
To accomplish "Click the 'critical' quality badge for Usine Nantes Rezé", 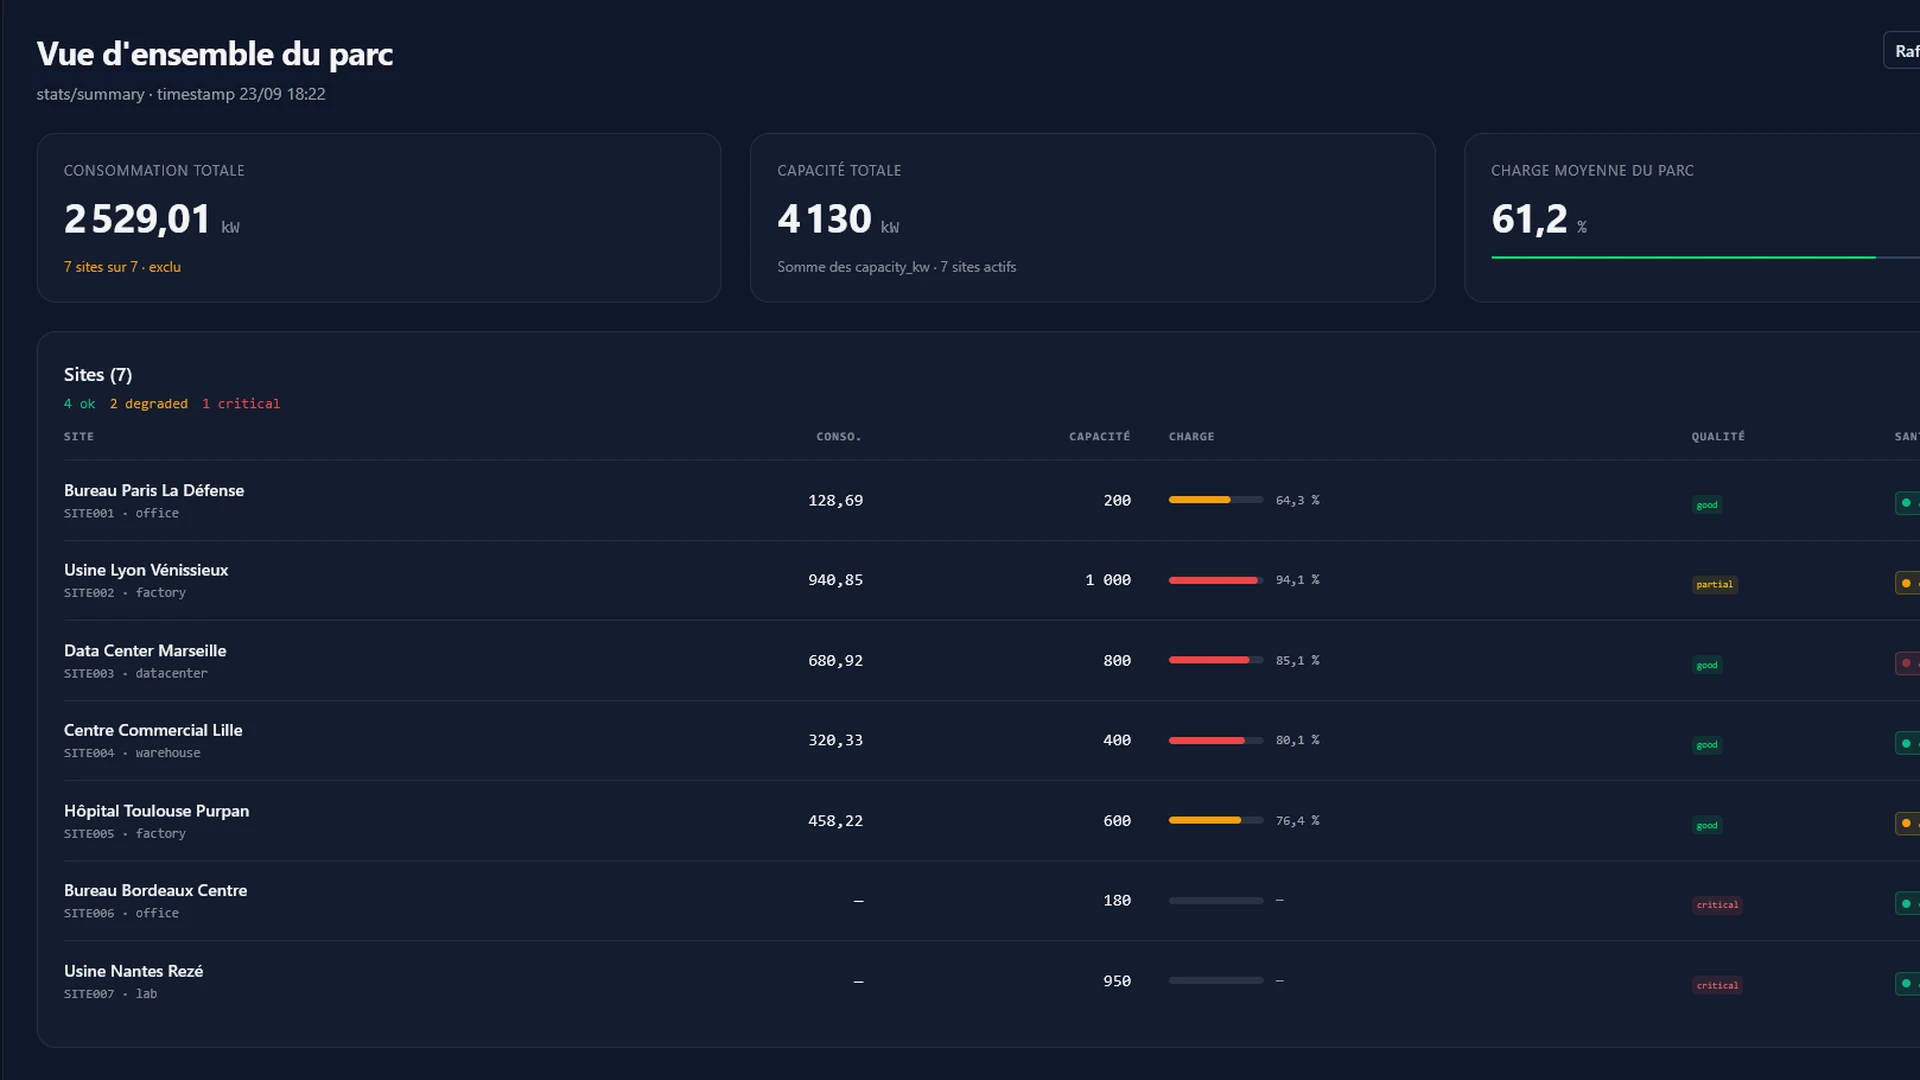I will point(1717,985).
